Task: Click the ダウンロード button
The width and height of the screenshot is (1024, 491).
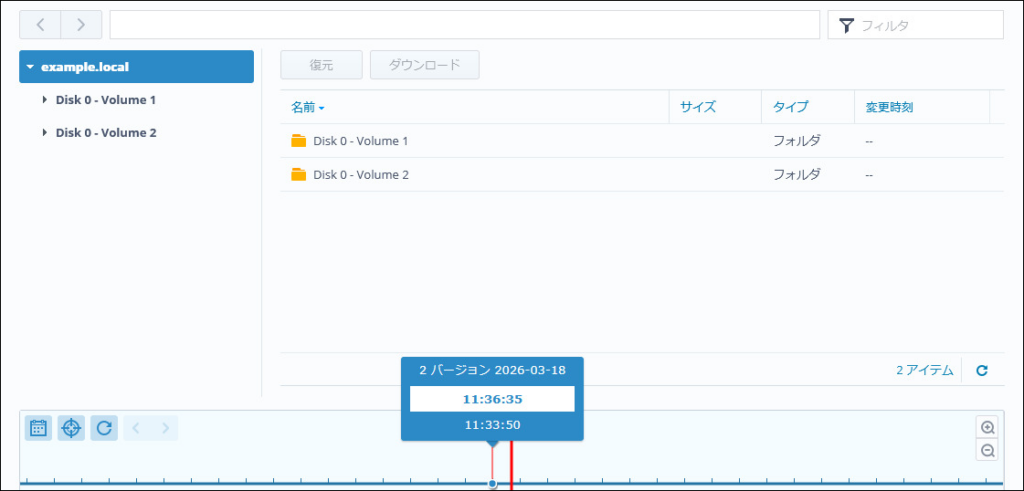Action: click(x=424, y=65)
